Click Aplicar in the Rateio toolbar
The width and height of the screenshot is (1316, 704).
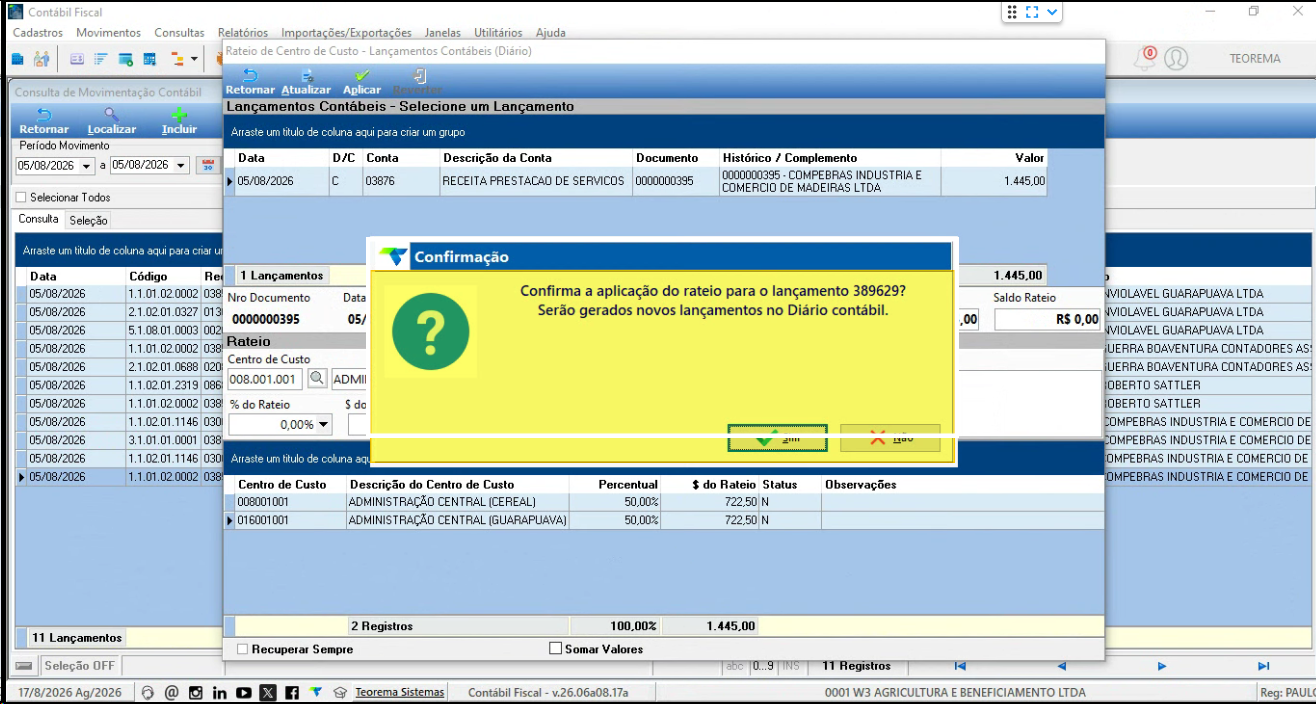(362, 82)
